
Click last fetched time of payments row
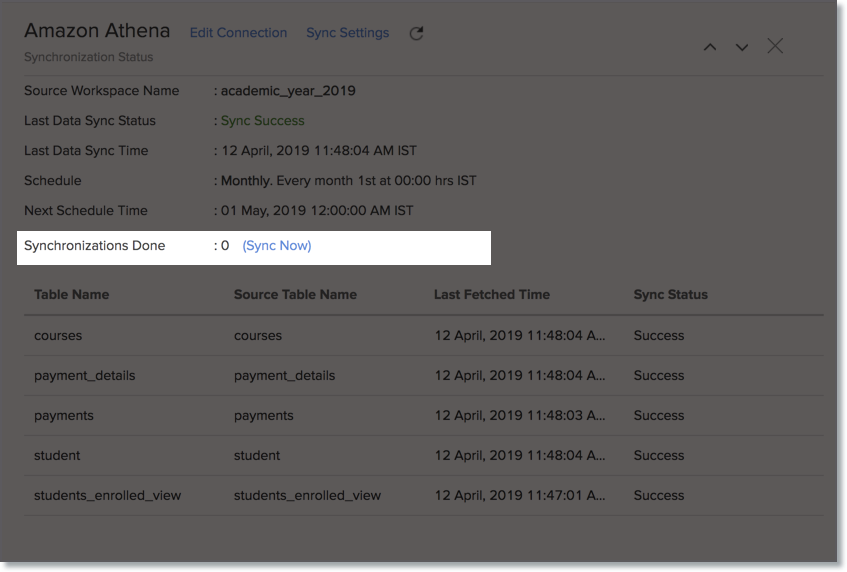click(520, 415)
